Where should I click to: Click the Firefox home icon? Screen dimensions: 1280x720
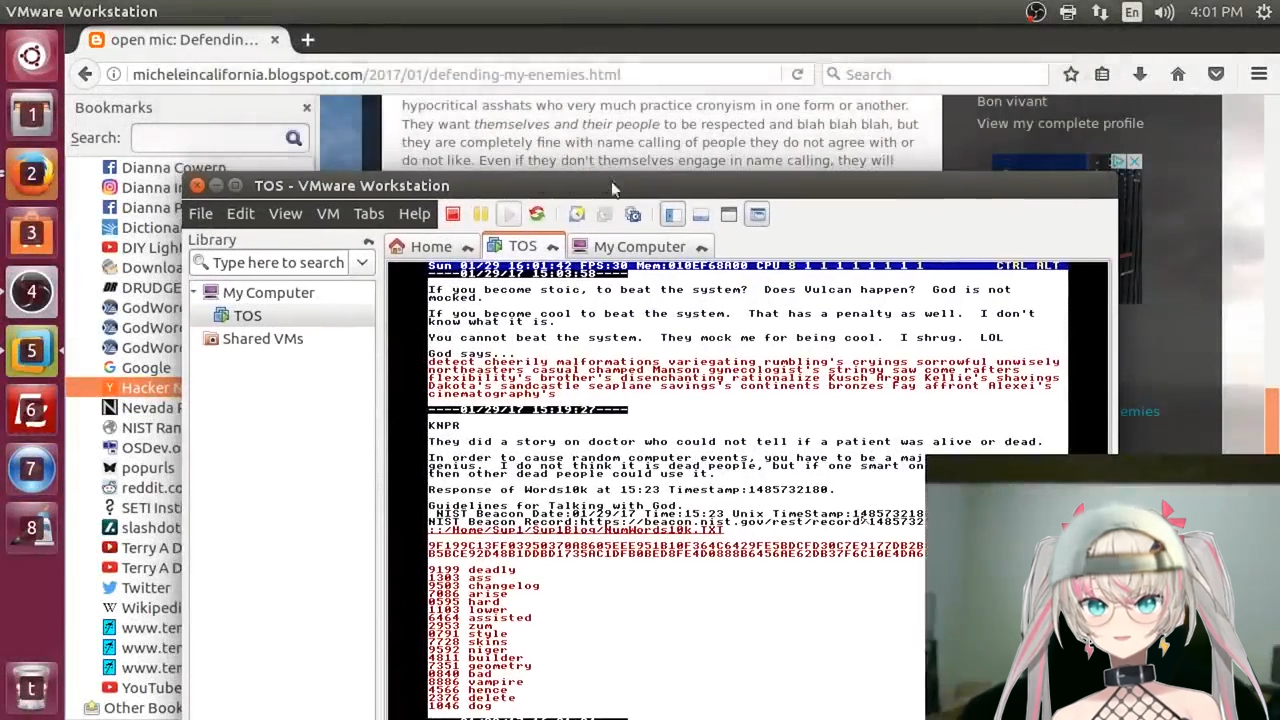point(1178,74)
